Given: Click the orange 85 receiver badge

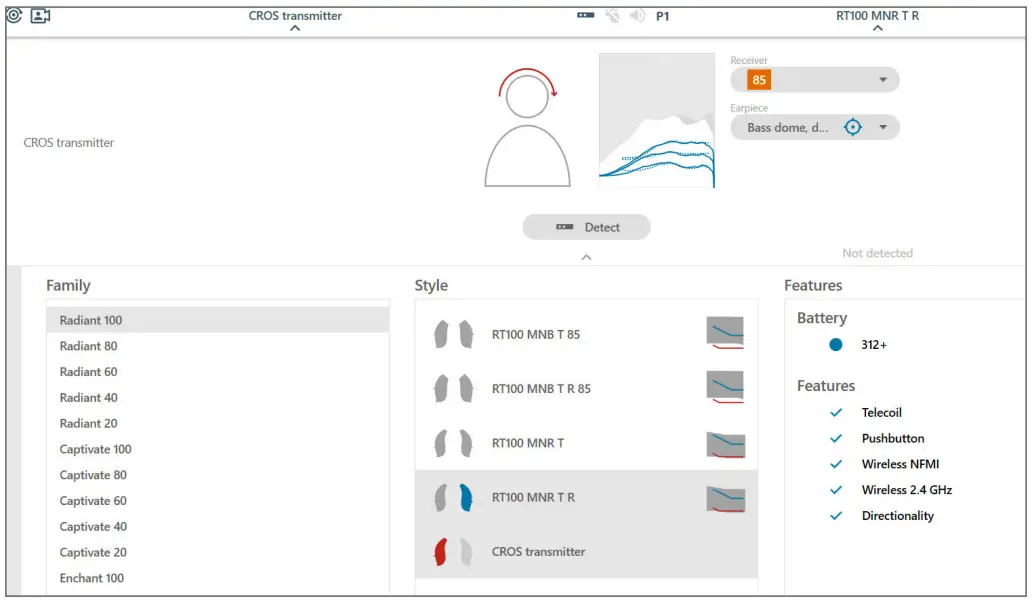Looking at the screenshot, I should [759, 80].
